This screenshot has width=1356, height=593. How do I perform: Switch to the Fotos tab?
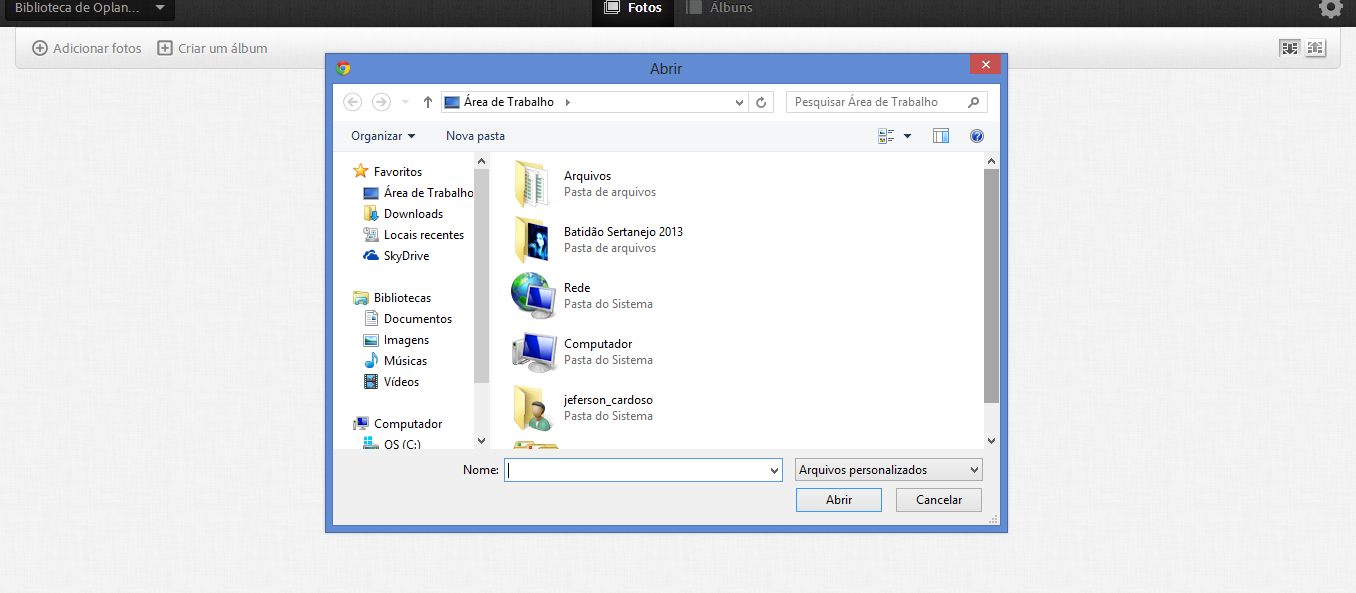tap(634, 8)
